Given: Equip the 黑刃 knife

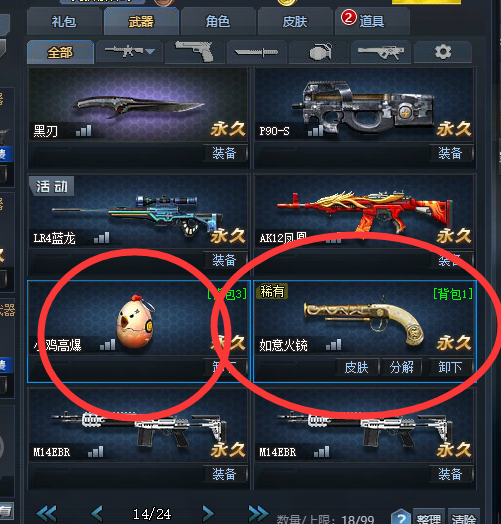Looking at the screenshot, I should tap(225, 153).
